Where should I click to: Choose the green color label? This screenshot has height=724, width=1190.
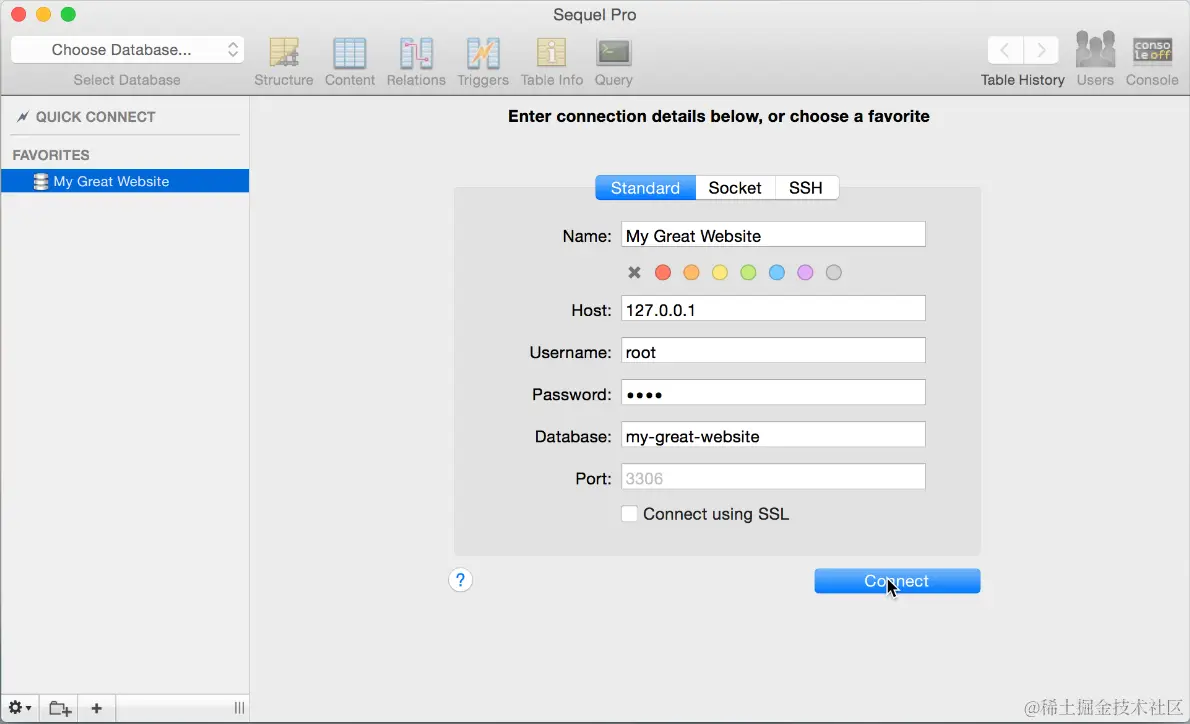click(x=748, y=272)
